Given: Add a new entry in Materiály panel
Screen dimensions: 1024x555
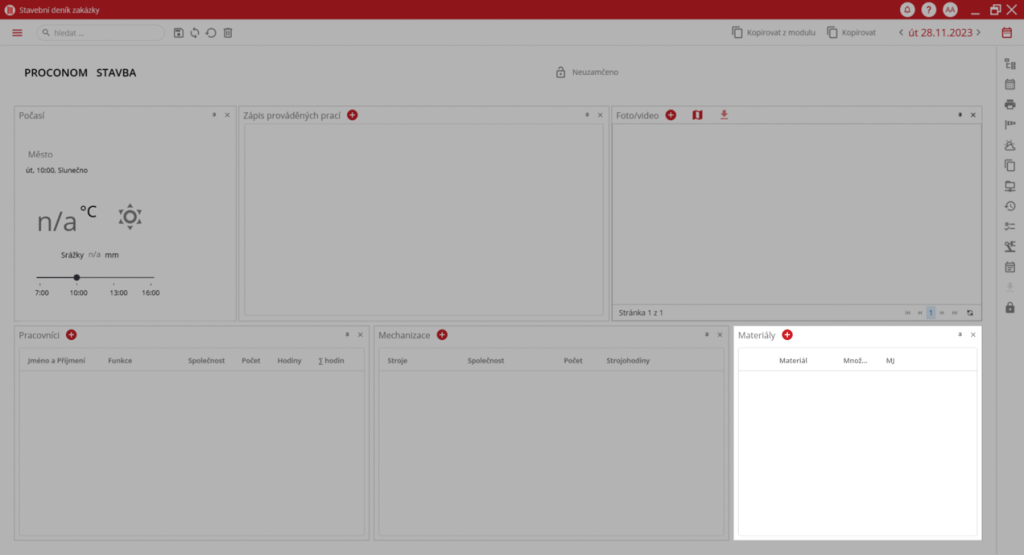Looking at the screenshot, I should pos(787,335).
